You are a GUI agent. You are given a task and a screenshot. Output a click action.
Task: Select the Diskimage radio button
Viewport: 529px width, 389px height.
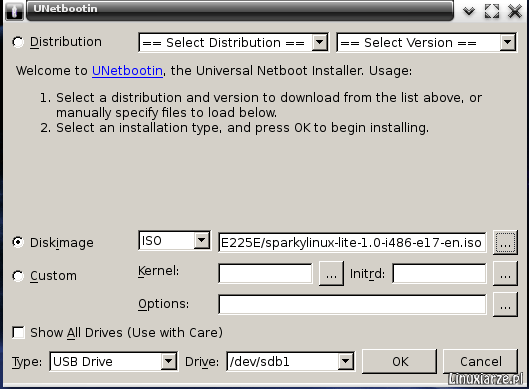pos(18,242)
